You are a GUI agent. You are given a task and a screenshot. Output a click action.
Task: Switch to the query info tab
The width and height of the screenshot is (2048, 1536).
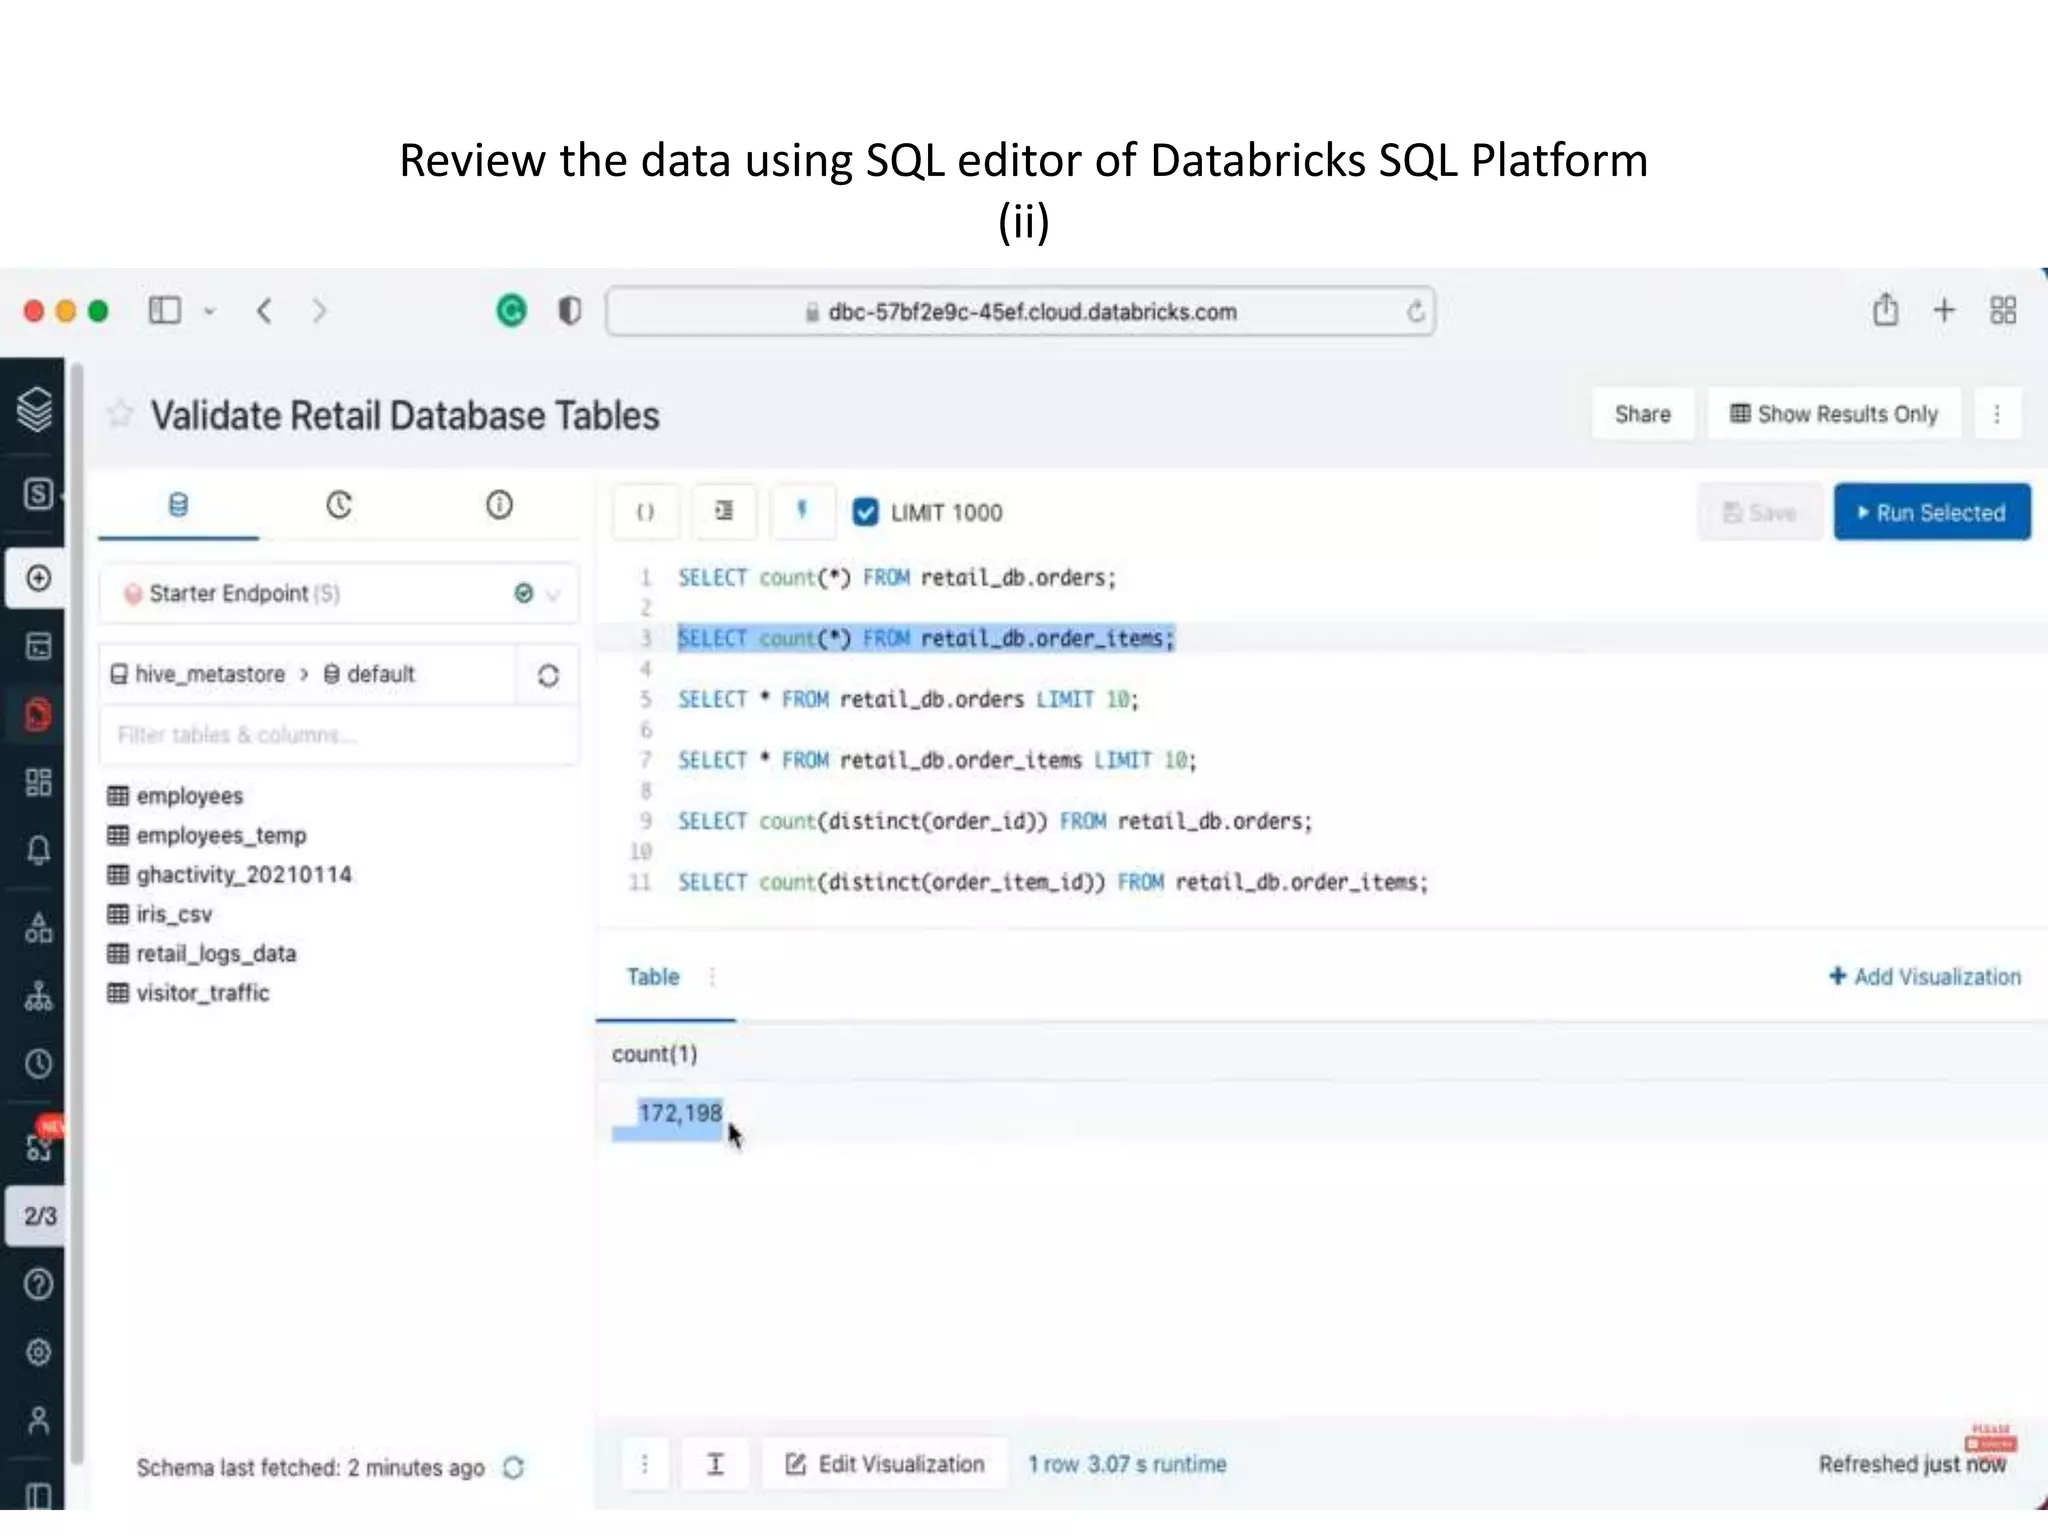pos(499,505)
